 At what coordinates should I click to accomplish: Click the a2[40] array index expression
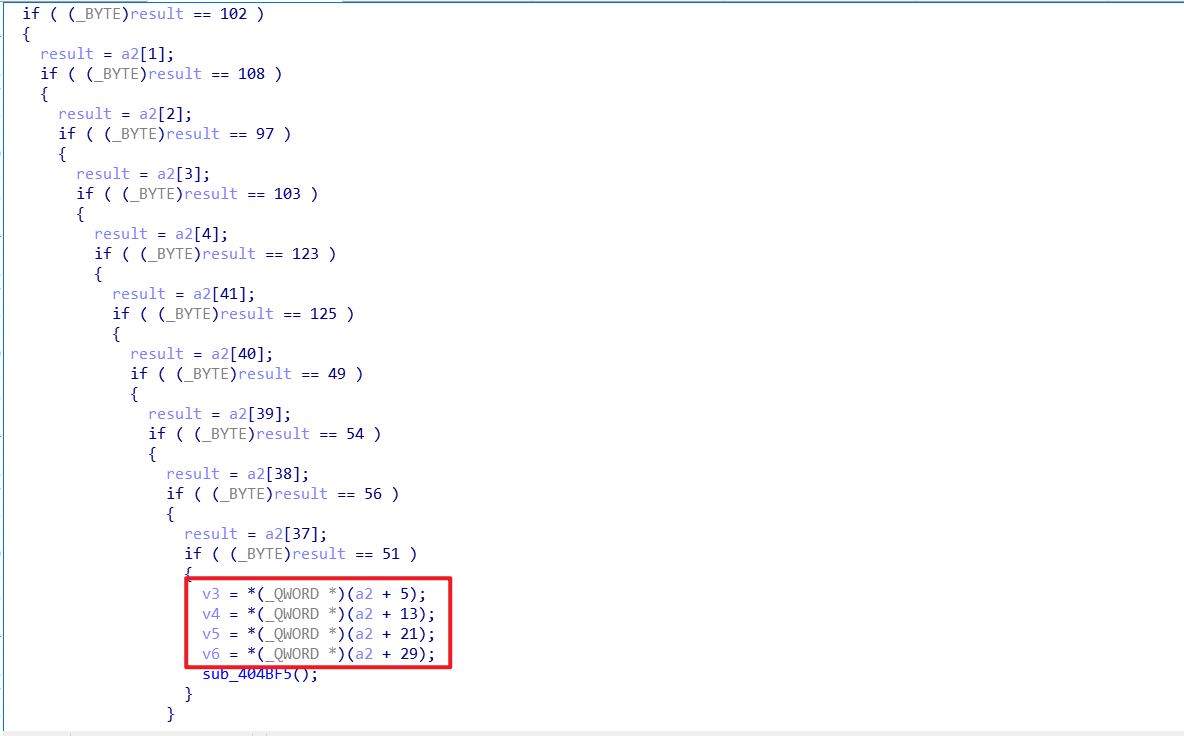pos(241,354)
